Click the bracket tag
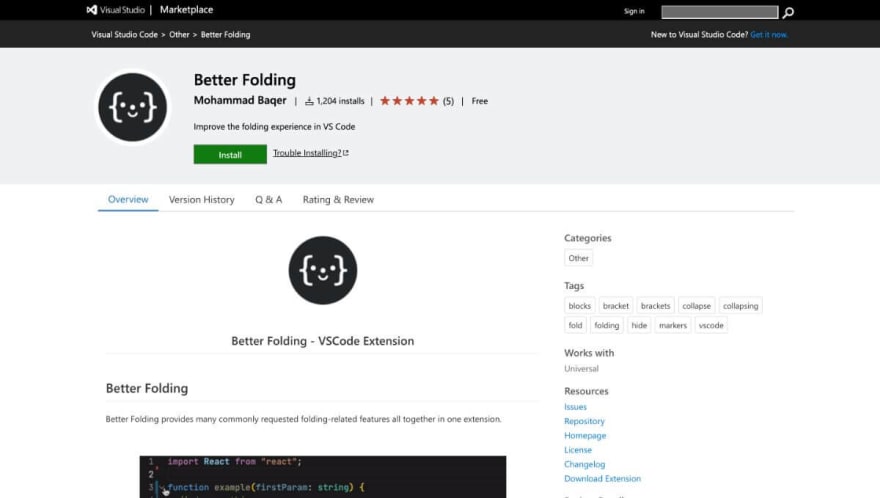The image size is (880, 498). point(616,306)
